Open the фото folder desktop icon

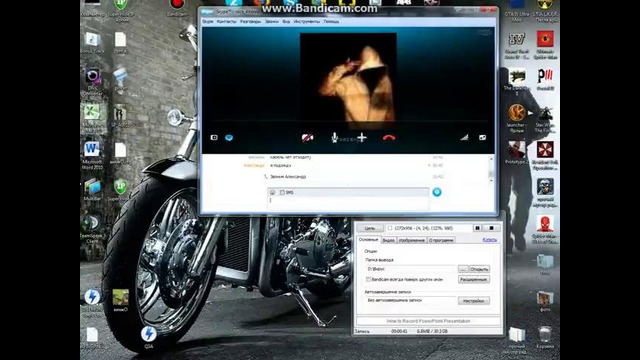click(545, 301)
